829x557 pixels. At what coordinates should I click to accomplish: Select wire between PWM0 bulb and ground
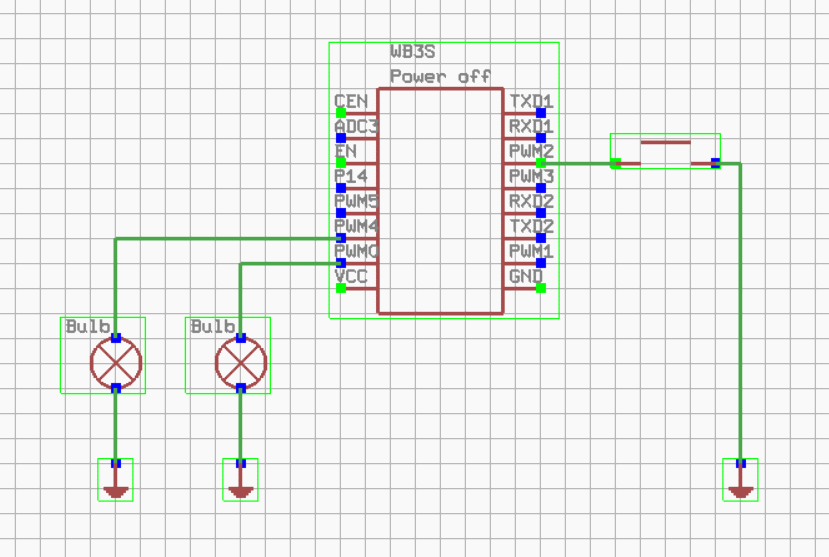pos(241,426)
